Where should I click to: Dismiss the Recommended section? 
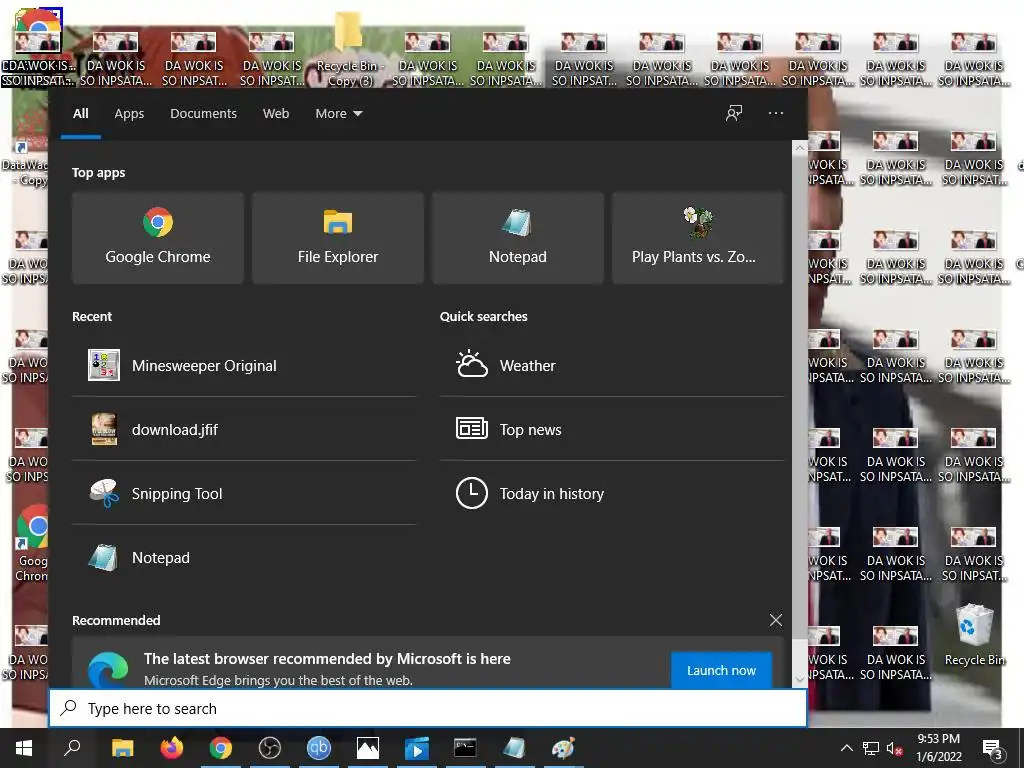point(775,620)
